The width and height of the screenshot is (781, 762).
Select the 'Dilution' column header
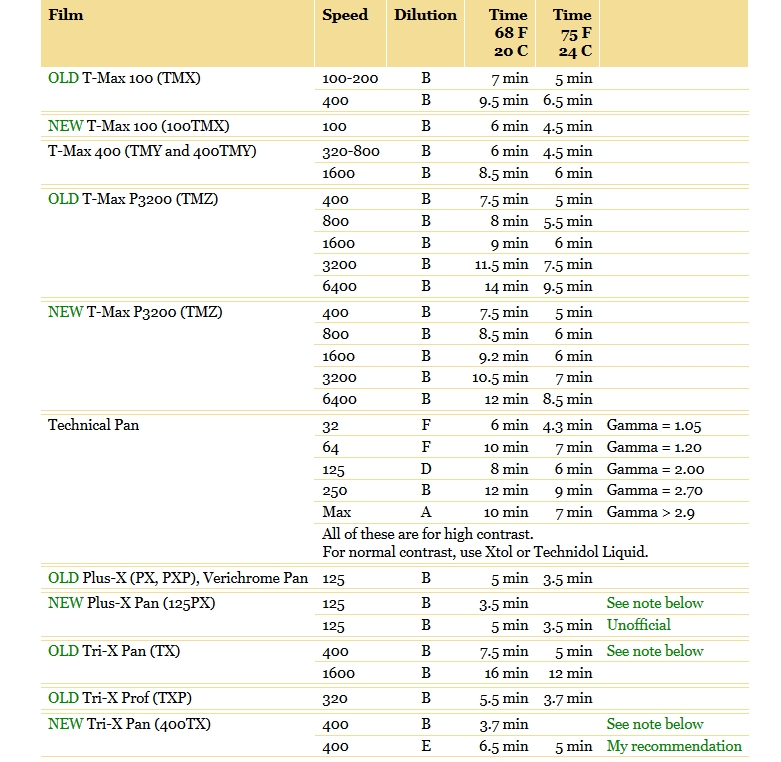pos(425,15)
